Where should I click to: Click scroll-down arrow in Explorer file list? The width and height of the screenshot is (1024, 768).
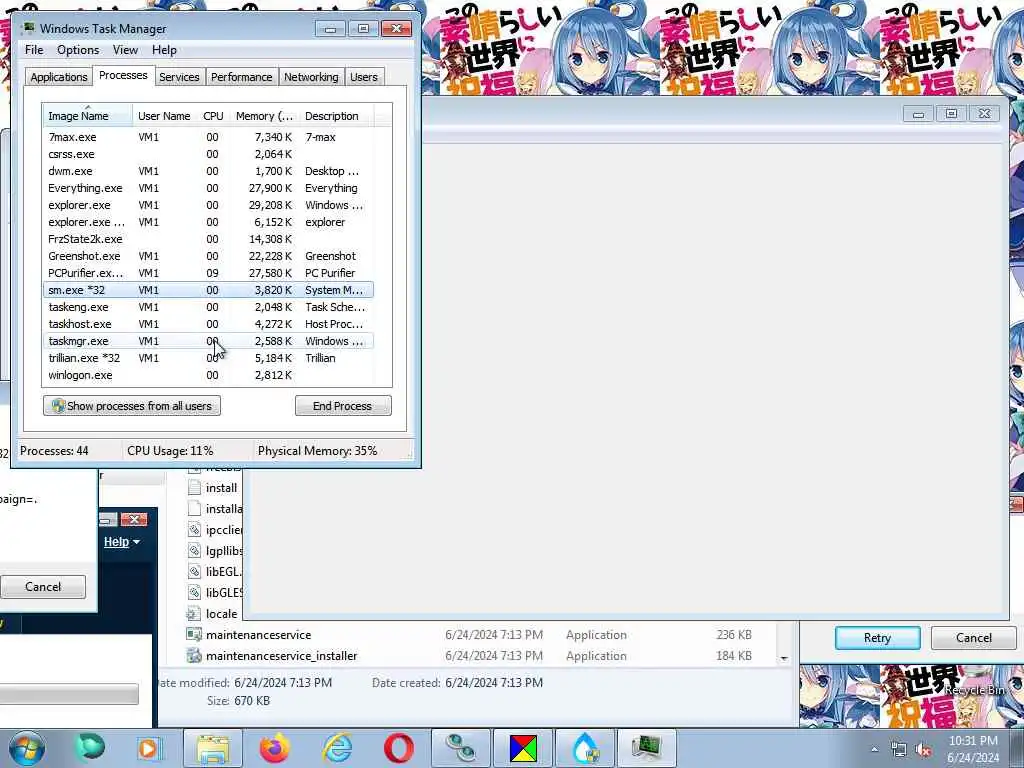coord(784,658)
